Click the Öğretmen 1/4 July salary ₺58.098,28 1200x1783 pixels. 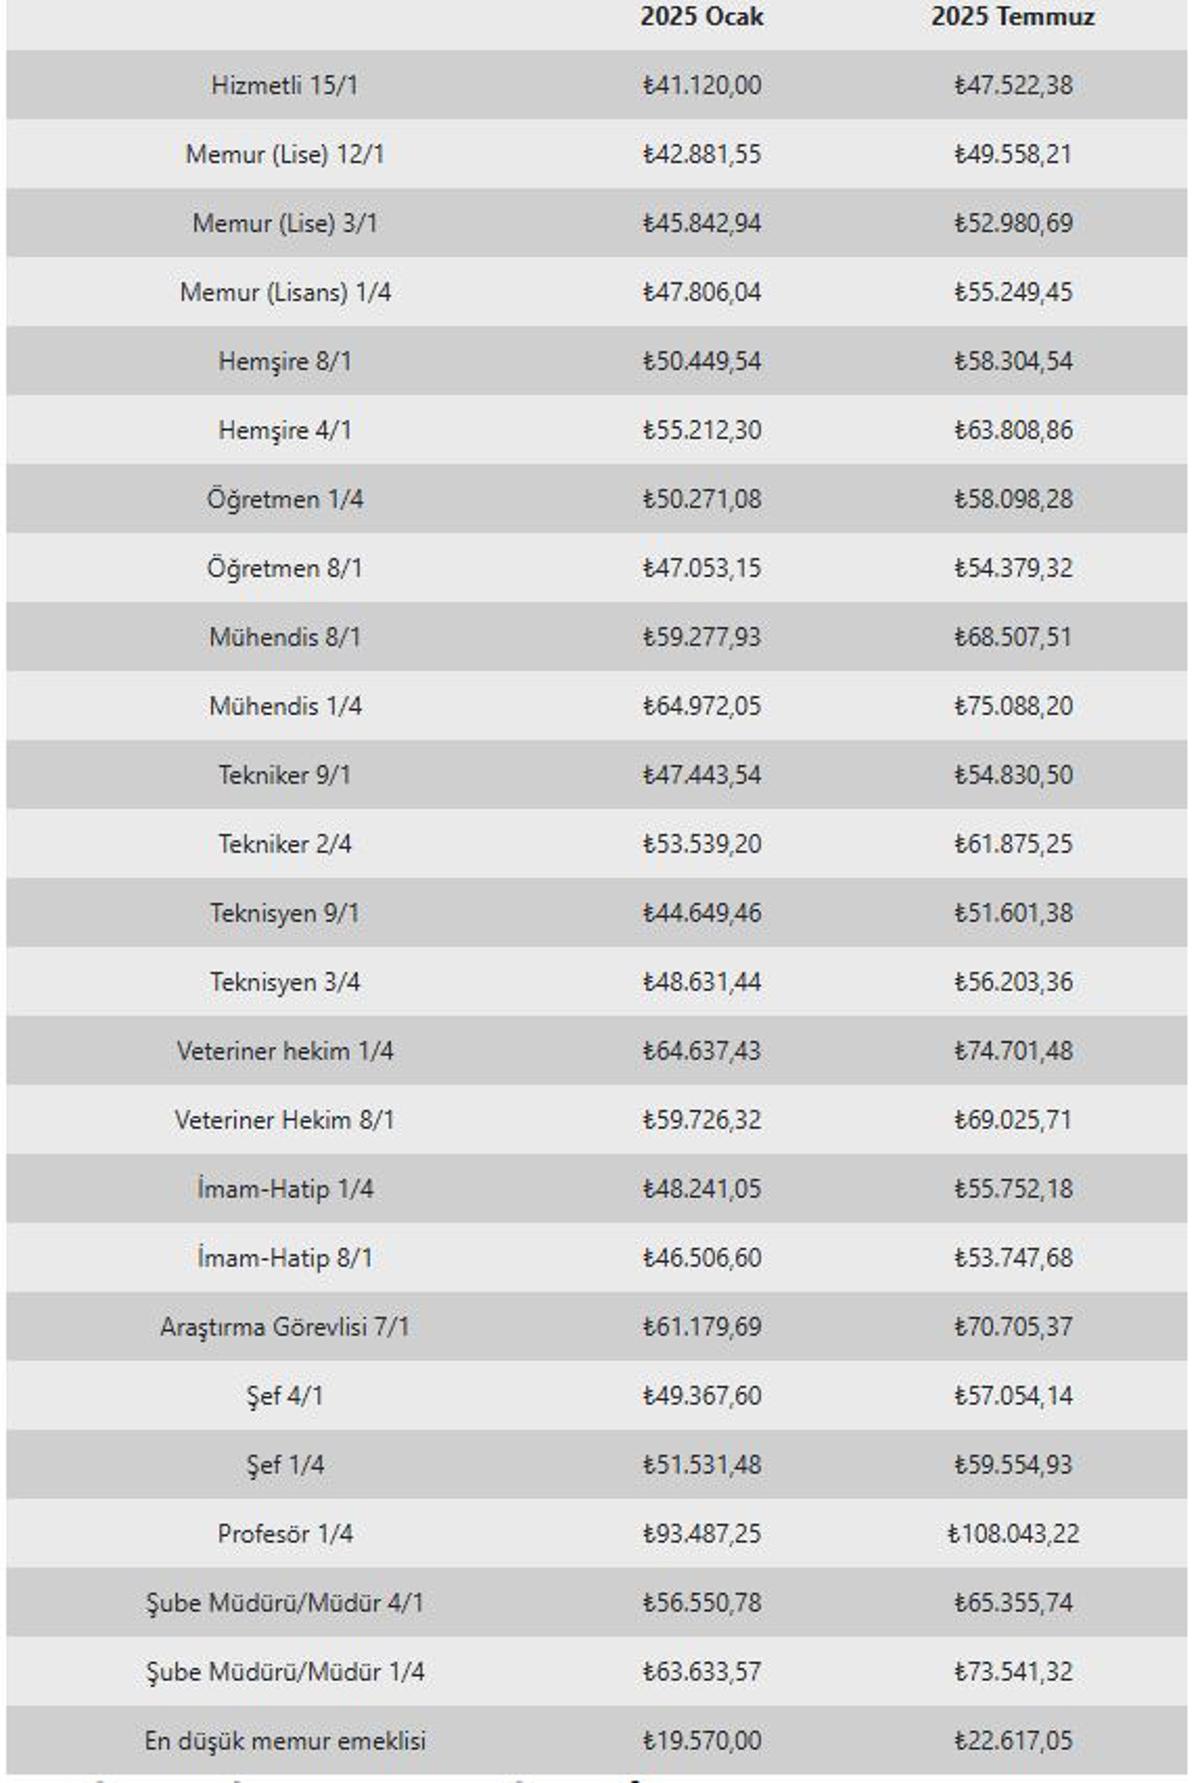pos(1013,499)
